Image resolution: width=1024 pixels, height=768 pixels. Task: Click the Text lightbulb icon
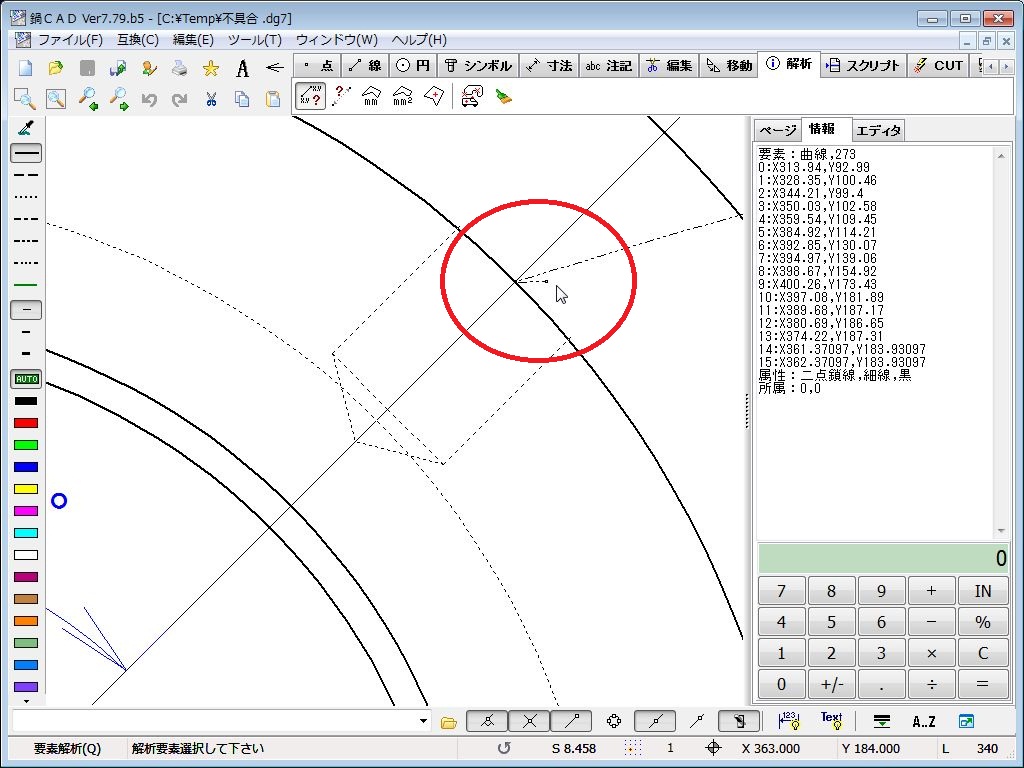click(832, 720)
